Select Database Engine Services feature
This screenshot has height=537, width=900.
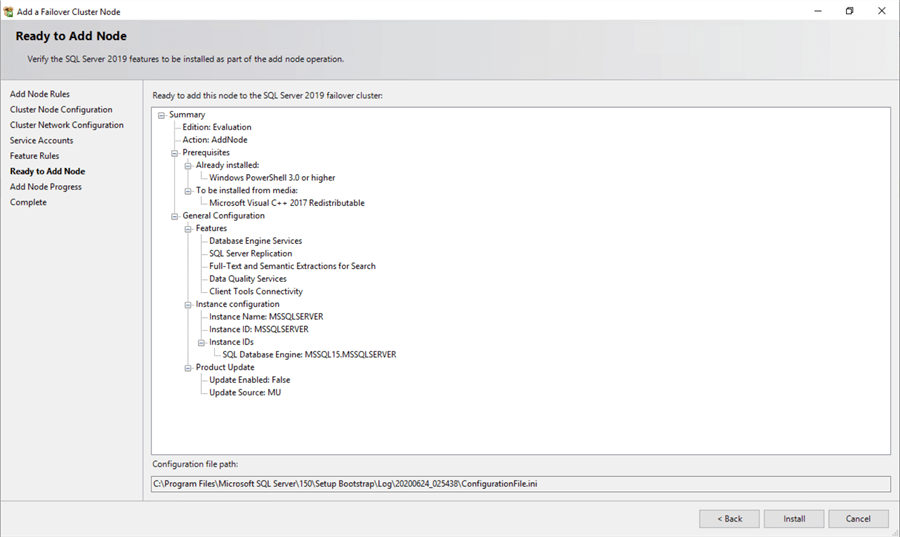point(255,241)
